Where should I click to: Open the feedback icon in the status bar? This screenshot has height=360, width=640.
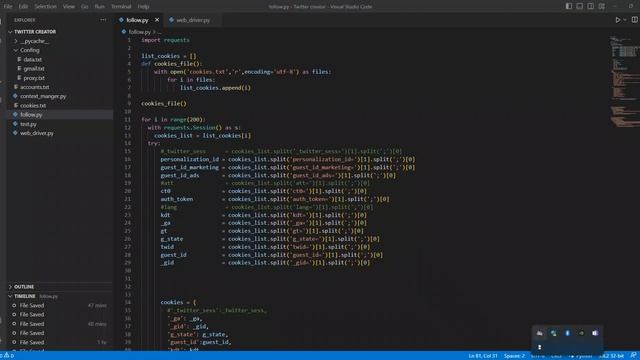click(x=633, y=356)
